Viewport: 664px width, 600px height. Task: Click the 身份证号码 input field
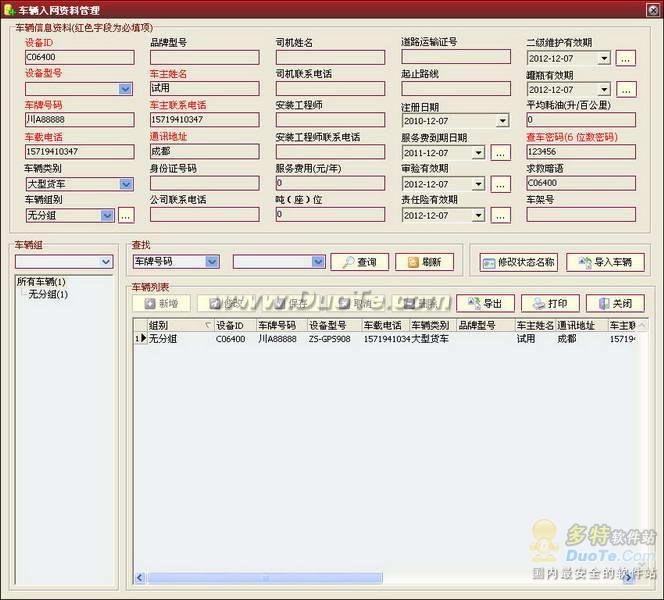pos(205,183)
